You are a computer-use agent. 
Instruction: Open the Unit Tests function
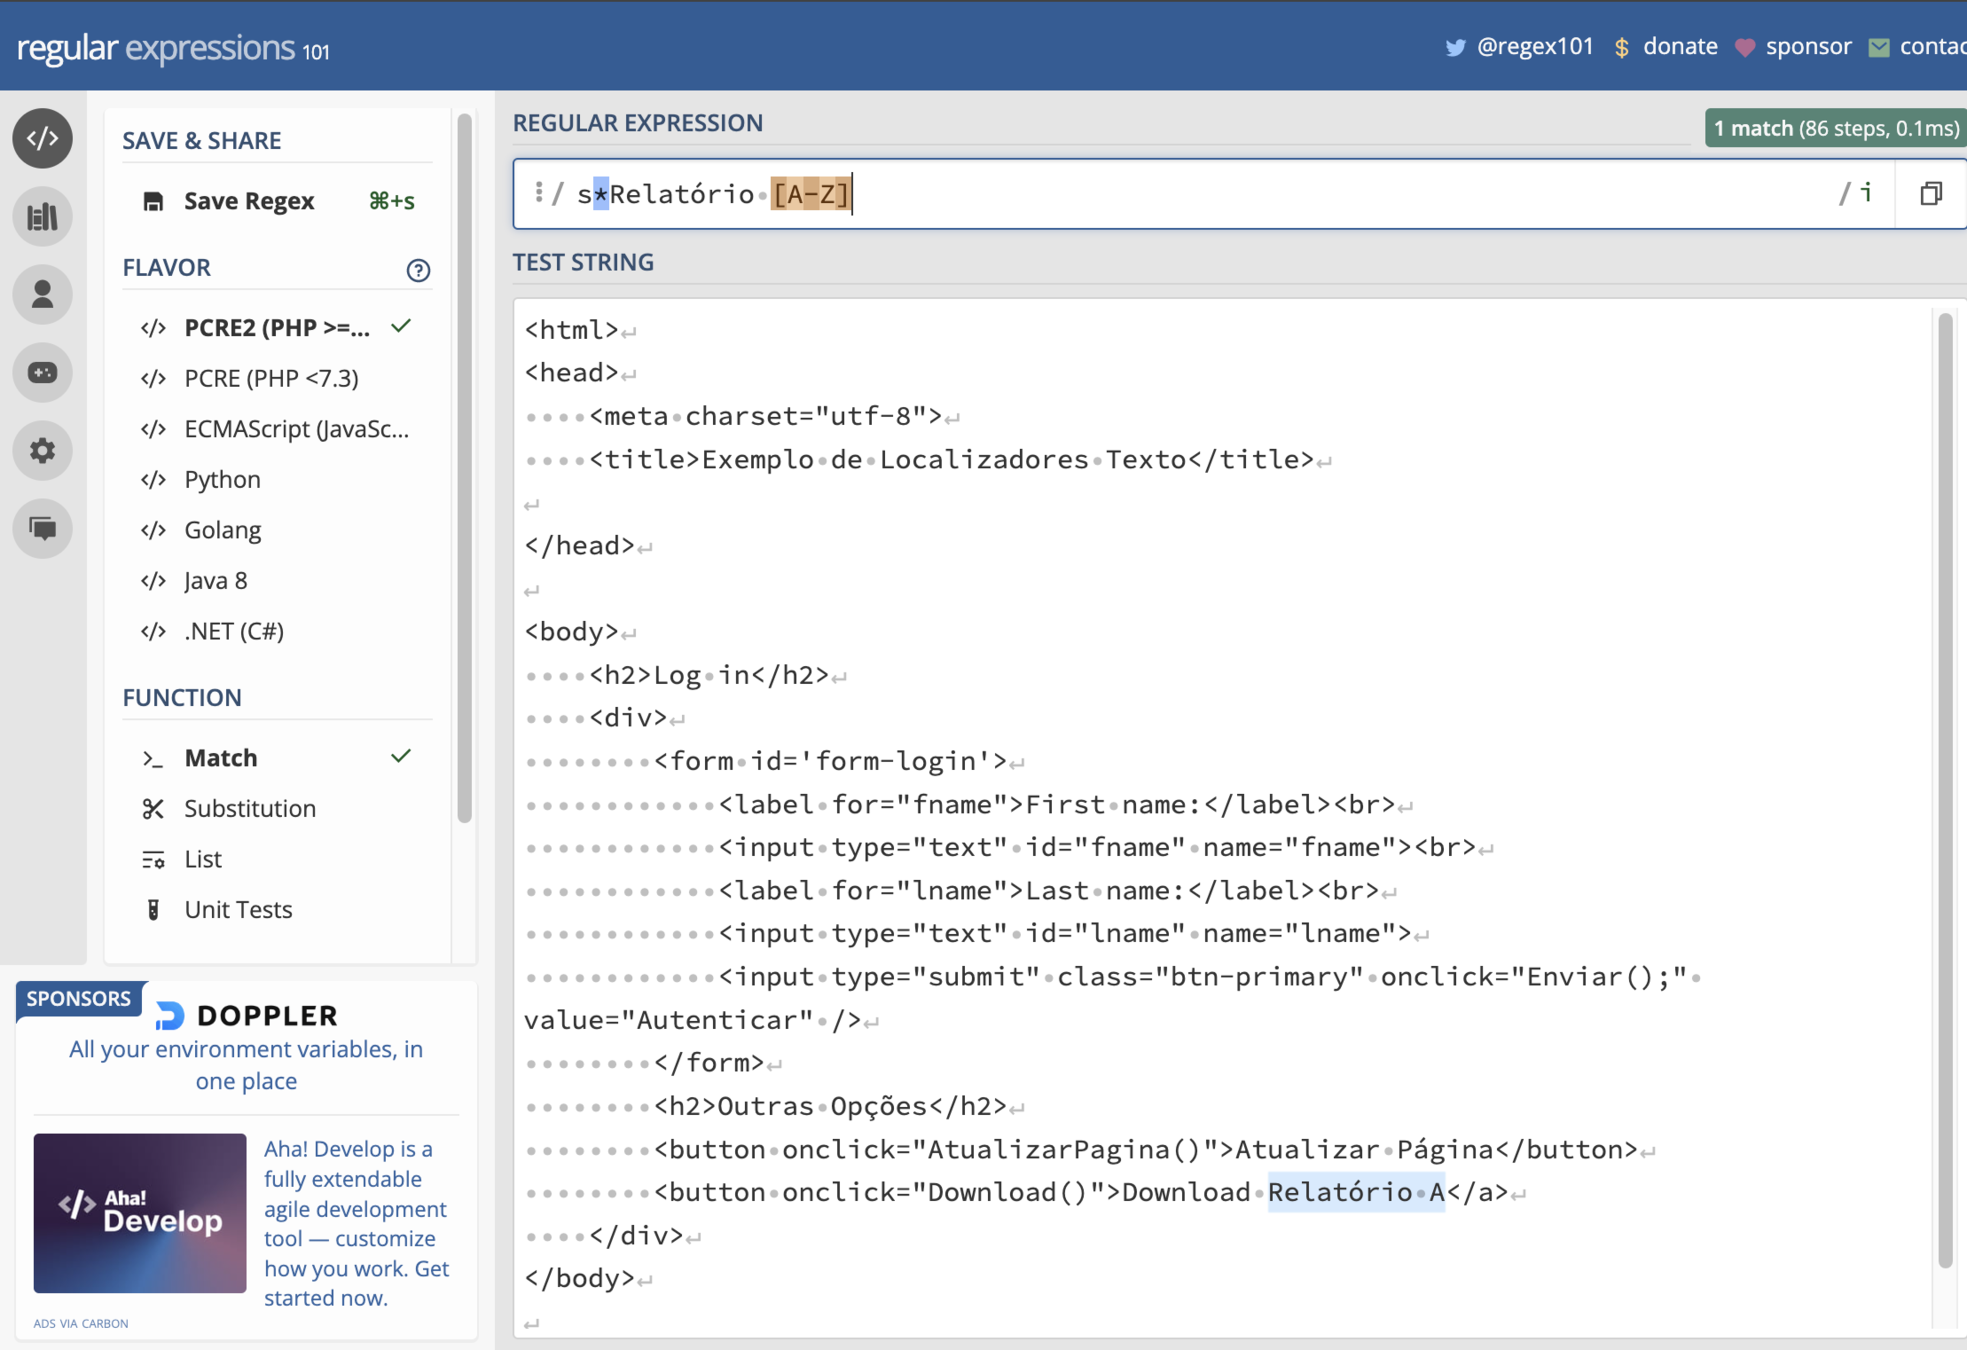pos(238,909)
